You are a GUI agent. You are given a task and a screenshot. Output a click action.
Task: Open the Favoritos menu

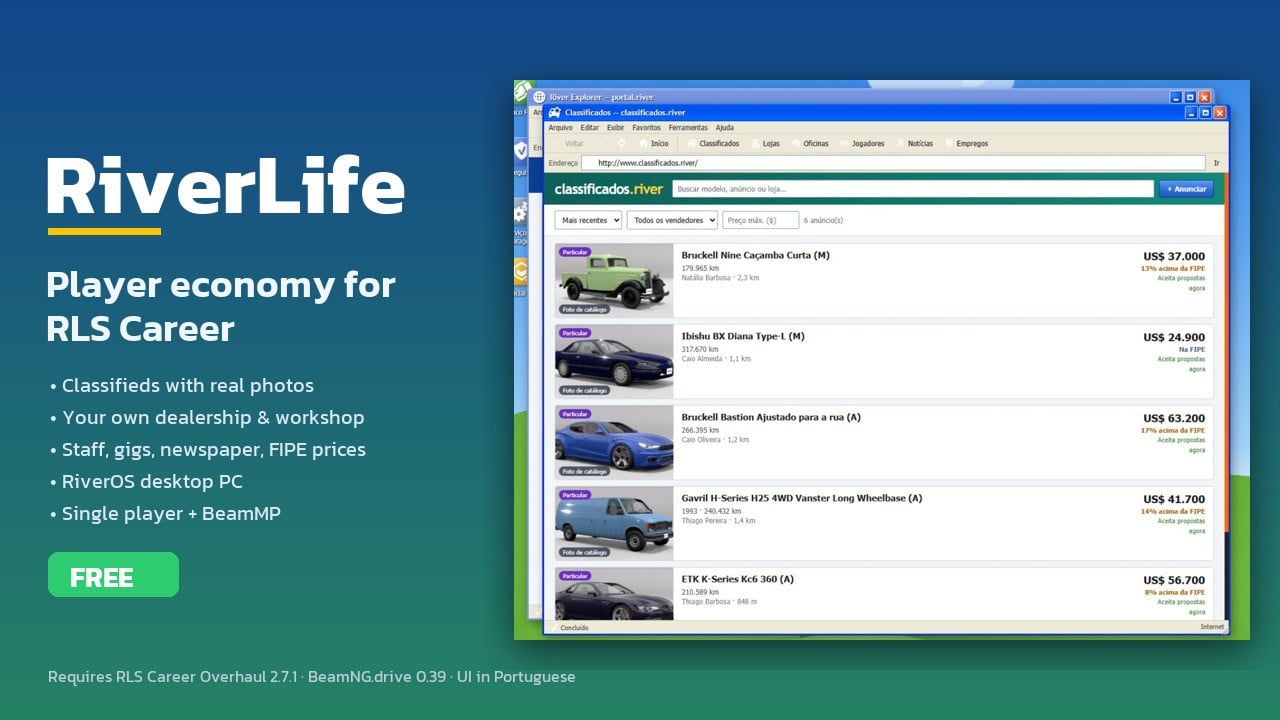click(647, 128)
